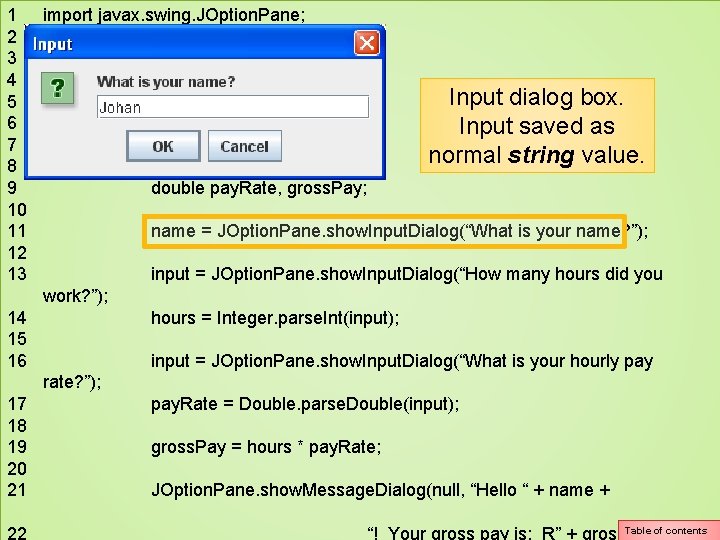
Task: Click OK in the Input dialog
Action: point(163,146)
